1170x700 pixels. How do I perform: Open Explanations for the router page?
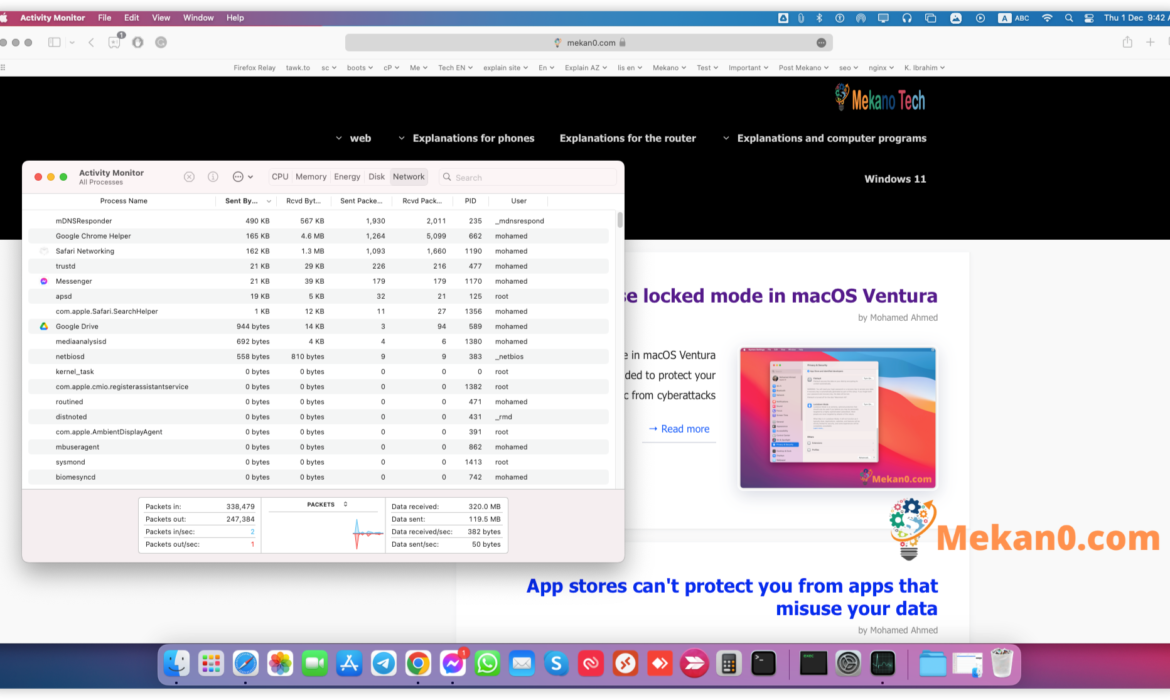tap(628, 138)
